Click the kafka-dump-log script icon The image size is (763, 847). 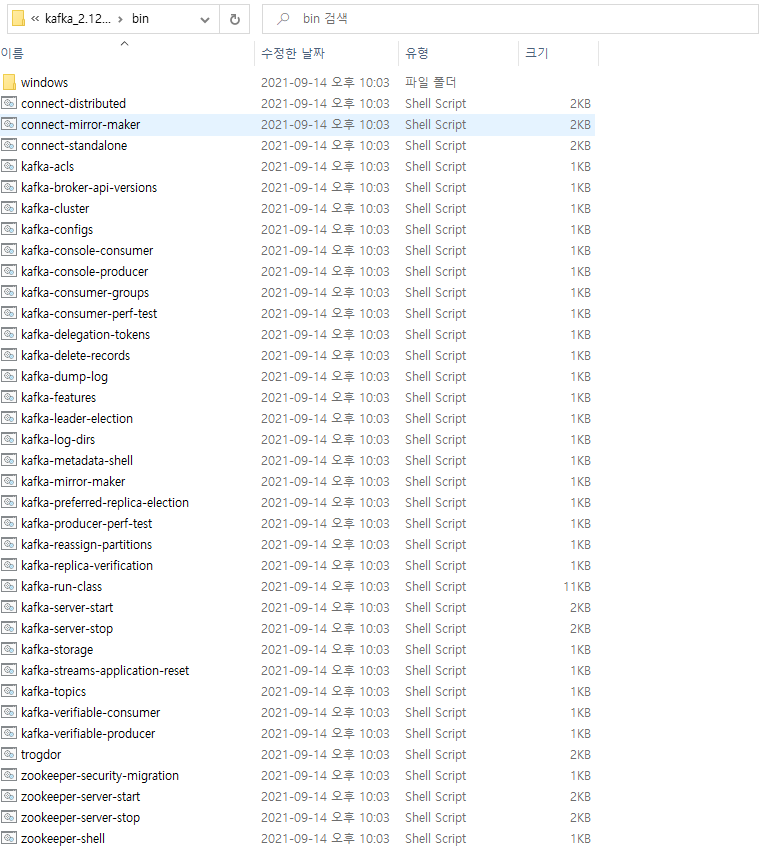[x=9, y=376]
